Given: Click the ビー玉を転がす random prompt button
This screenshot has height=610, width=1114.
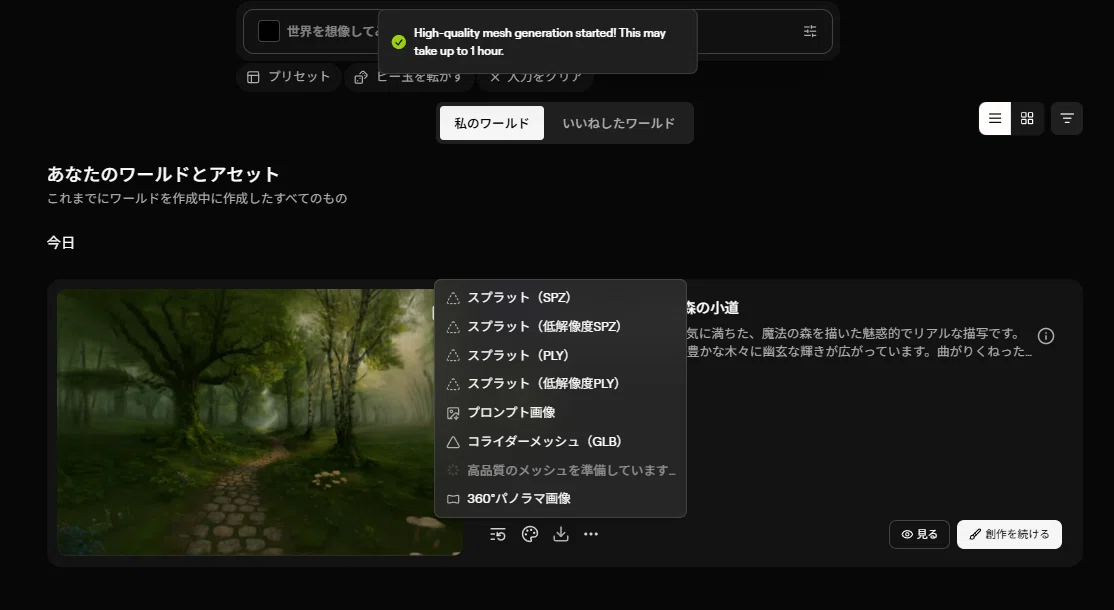Looking at the screenshot, I should [x=409, y=77].
